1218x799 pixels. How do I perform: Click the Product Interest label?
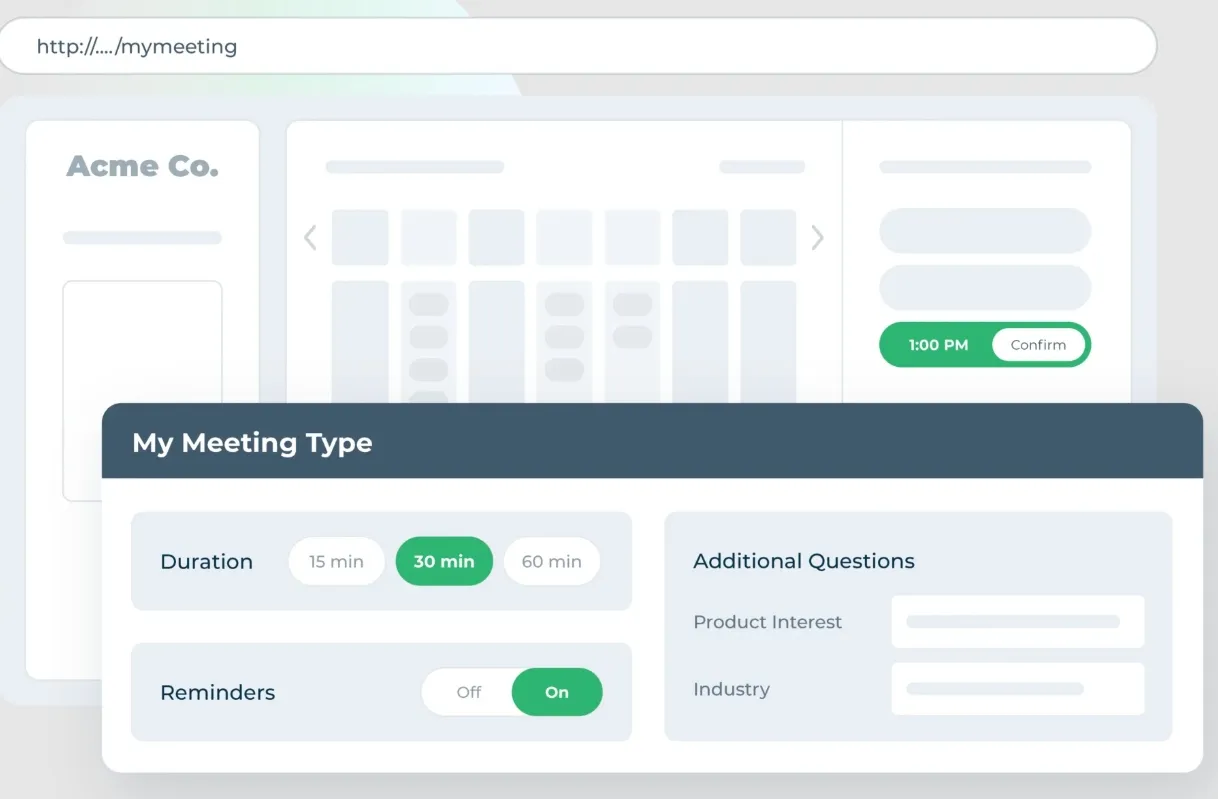[x=767, y=622]
